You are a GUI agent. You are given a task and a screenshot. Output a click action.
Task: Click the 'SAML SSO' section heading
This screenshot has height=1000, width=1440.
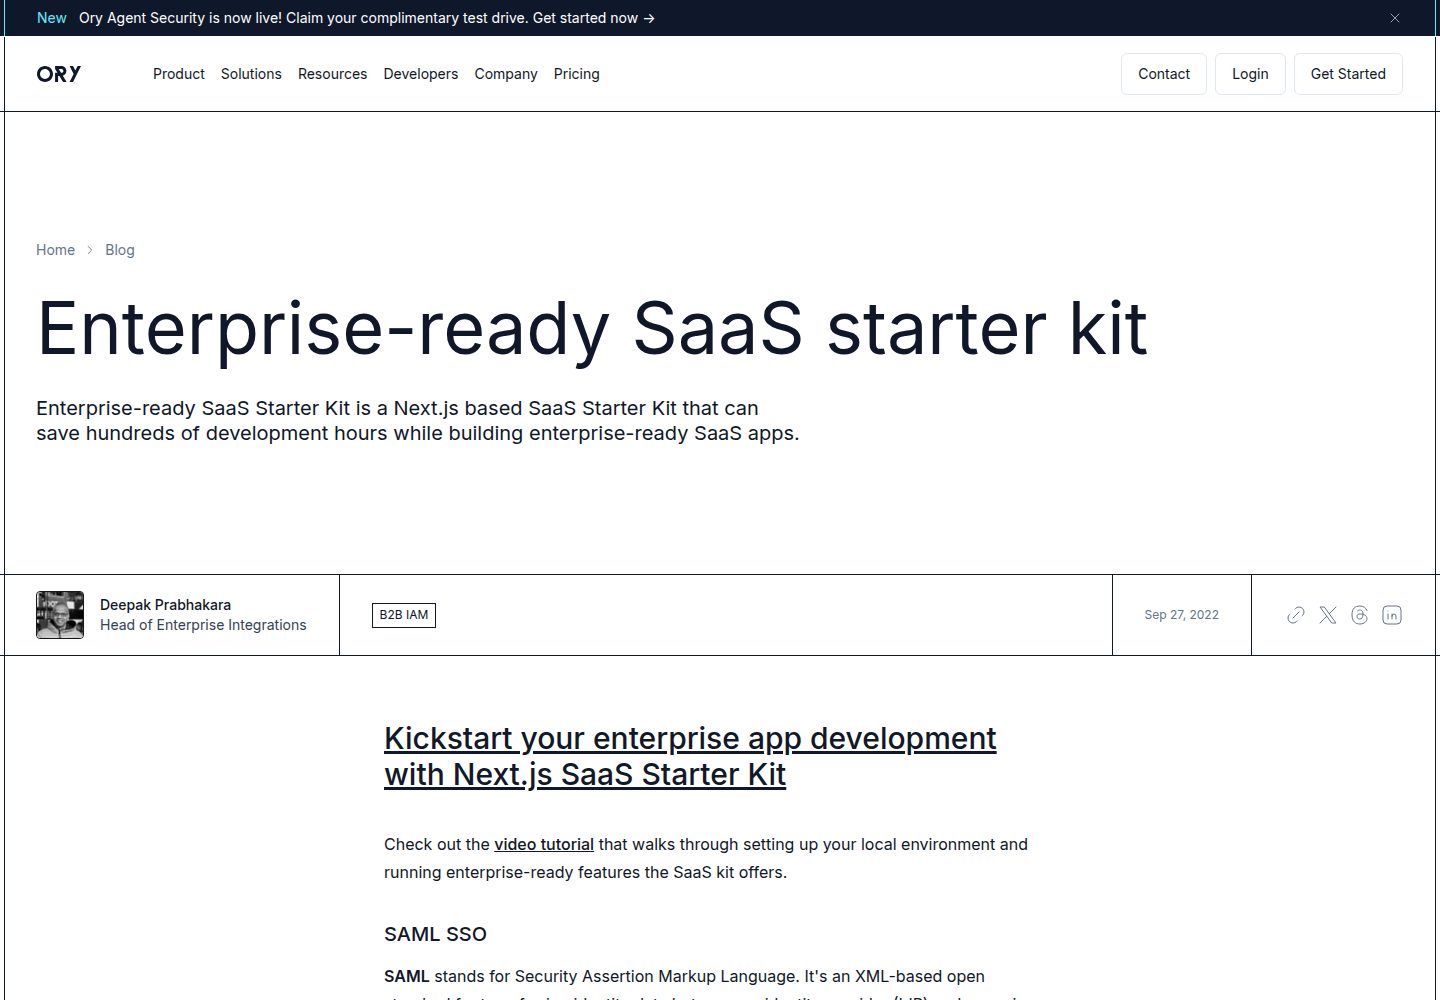435,934
